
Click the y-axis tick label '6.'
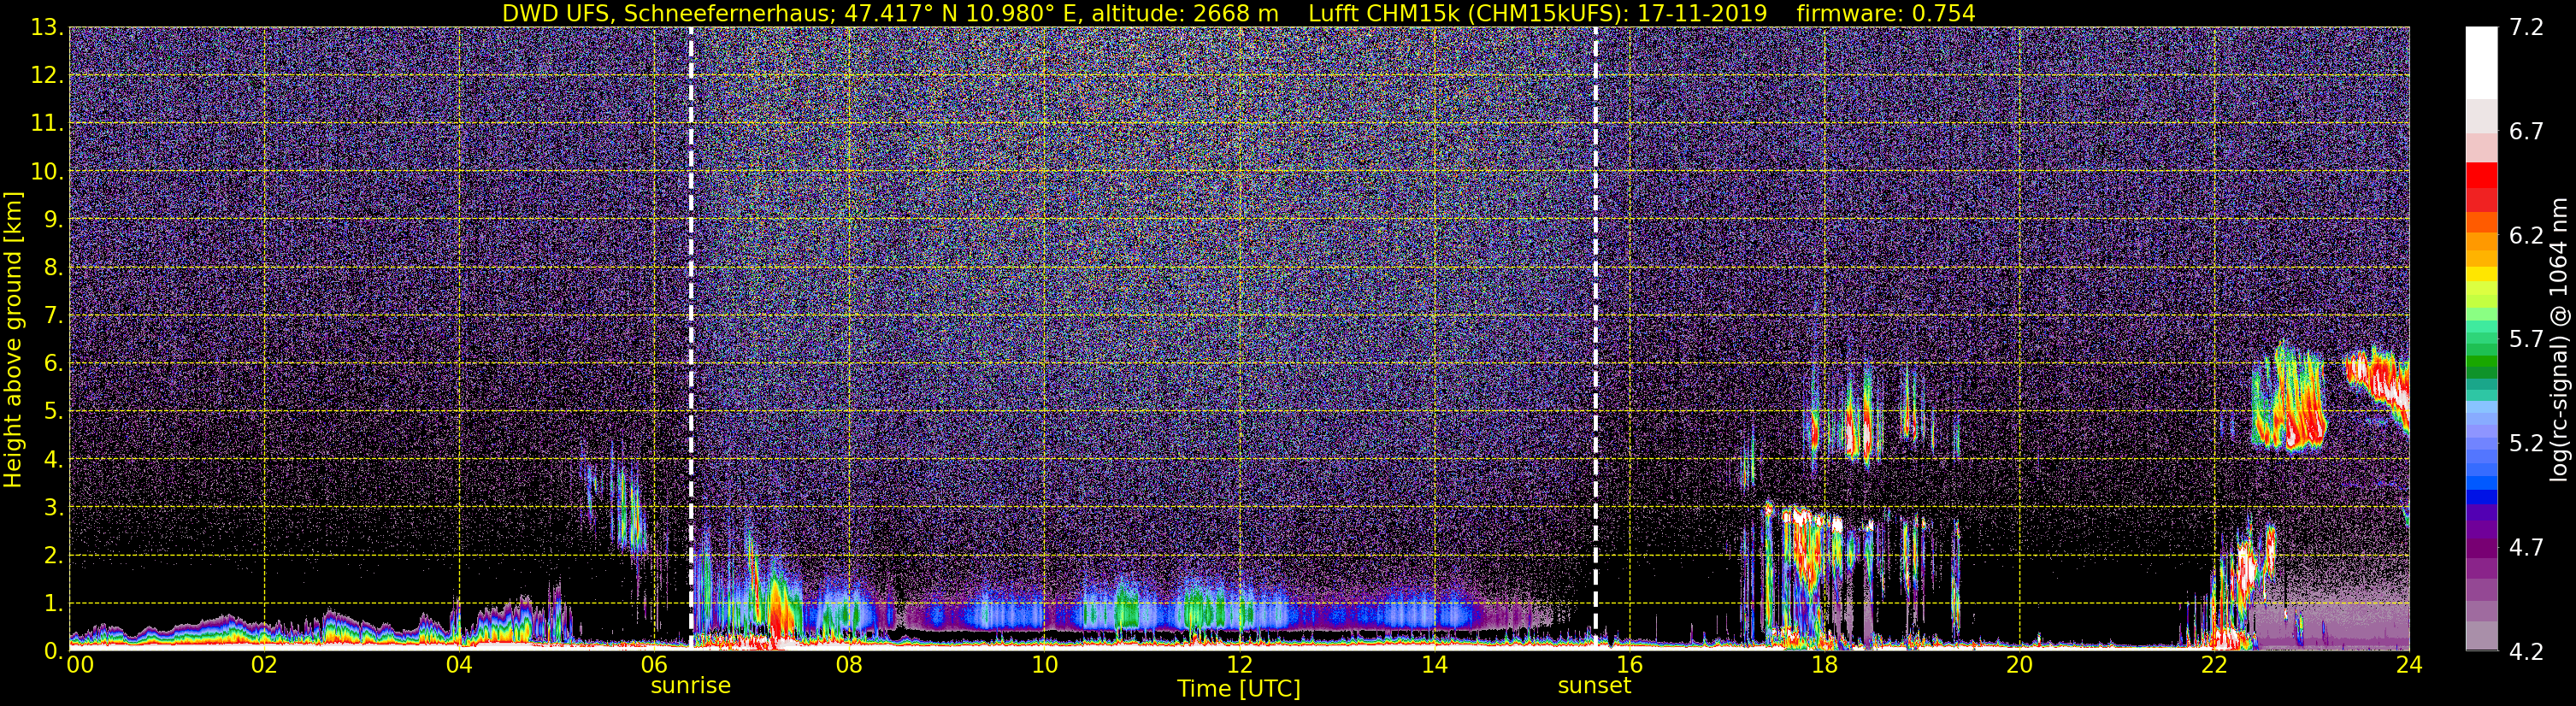pyautogui.click(x=54, y=363)
